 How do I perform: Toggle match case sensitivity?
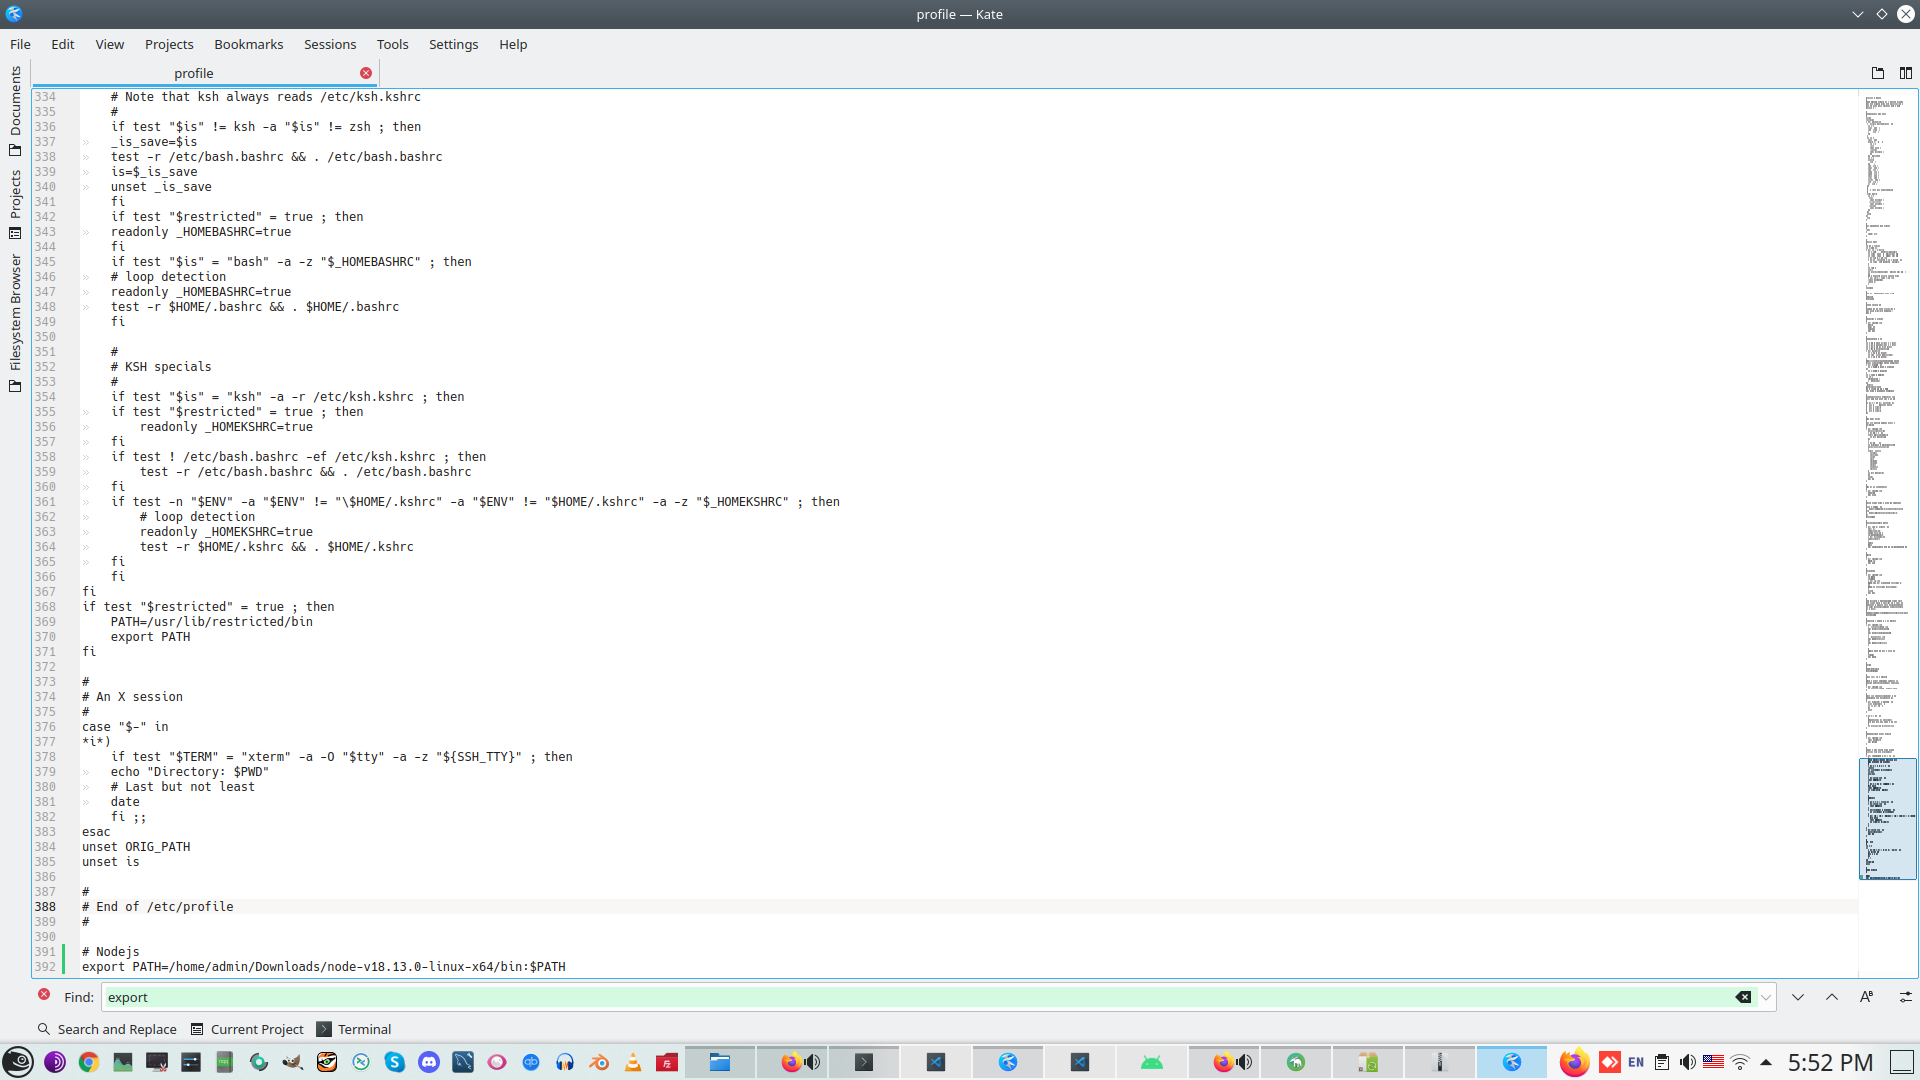(x=1866, y=997)
